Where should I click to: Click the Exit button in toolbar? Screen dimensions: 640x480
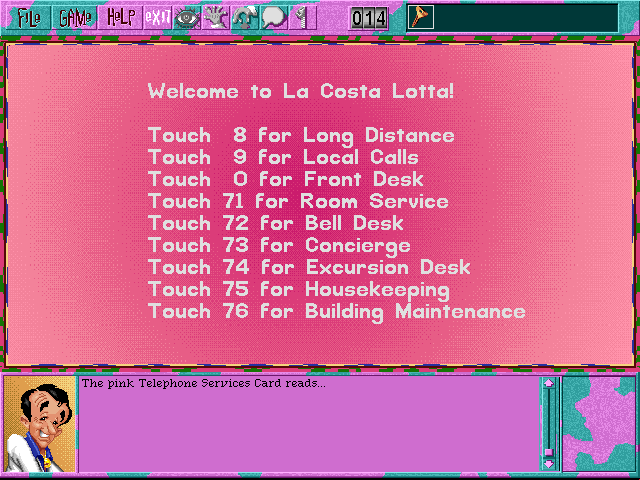(x=158, y=18)
